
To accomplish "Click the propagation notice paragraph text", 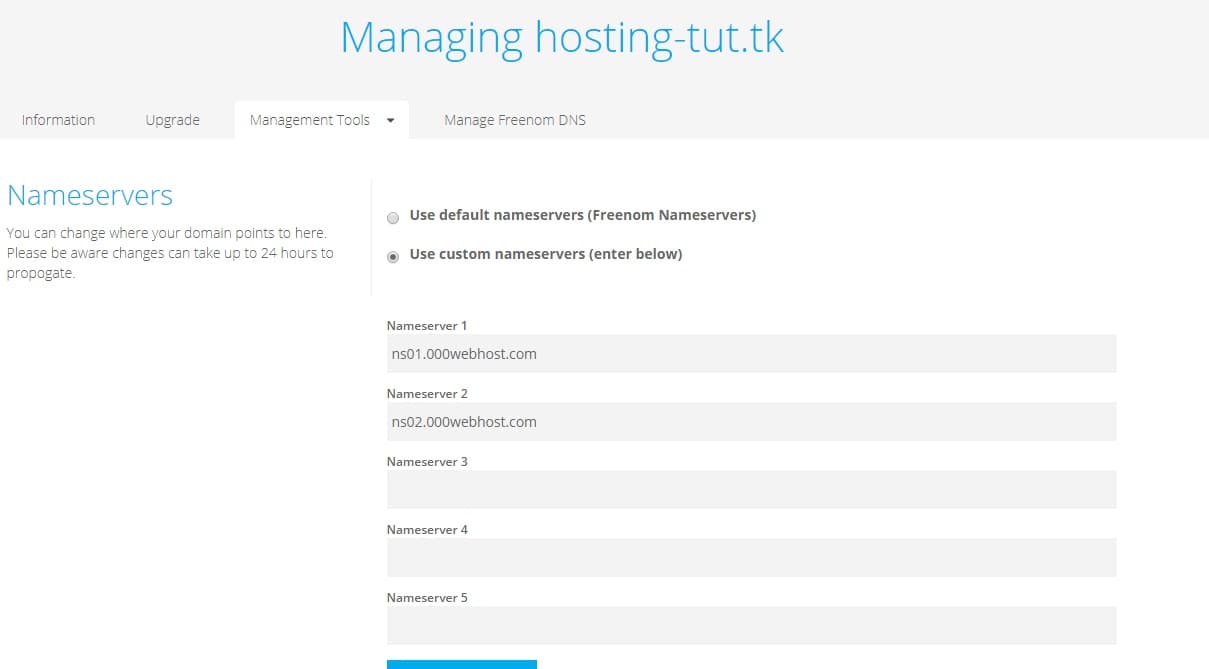I will point(170,253).
